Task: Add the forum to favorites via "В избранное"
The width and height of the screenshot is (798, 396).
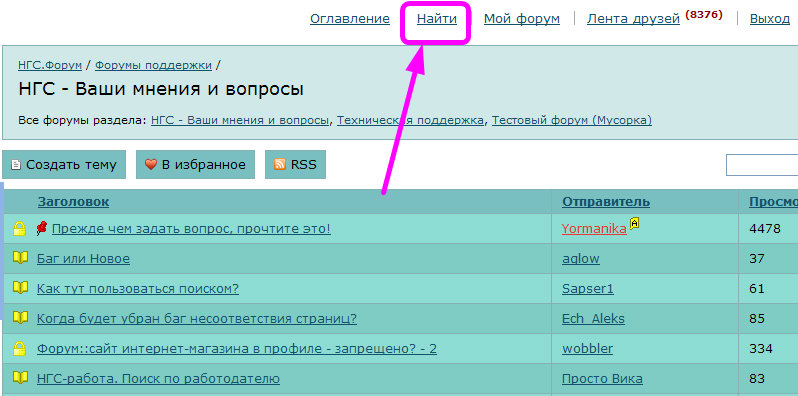Action: pos(195,164)
